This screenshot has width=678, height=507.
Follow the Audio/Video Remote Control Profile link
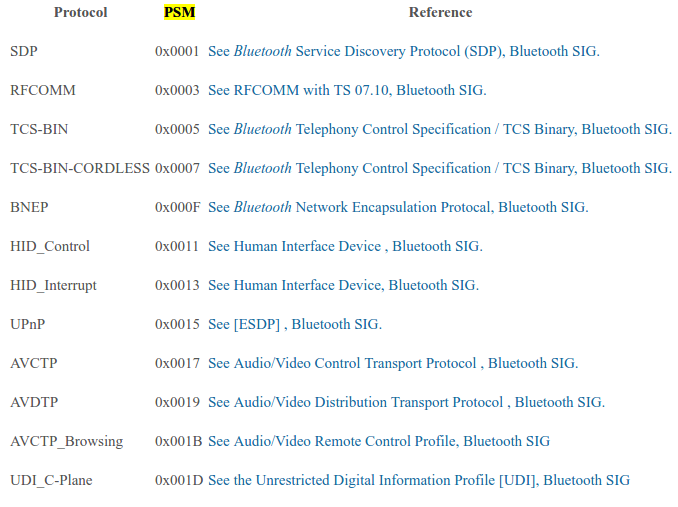click(379, 441)
